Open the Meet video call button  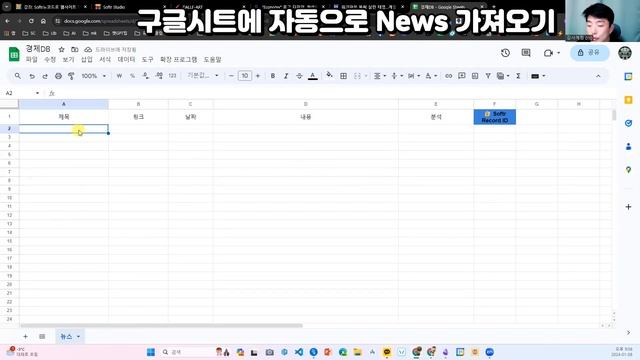551,53
